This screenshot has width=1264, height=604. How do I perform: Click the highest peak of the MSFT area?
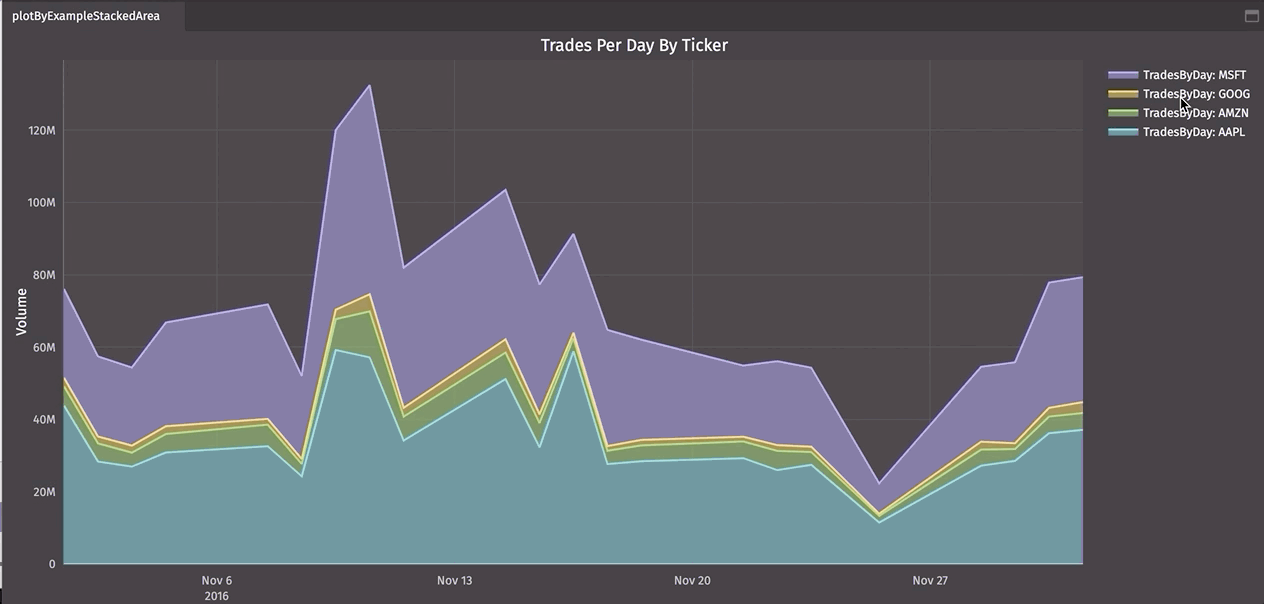pos(370,86)
